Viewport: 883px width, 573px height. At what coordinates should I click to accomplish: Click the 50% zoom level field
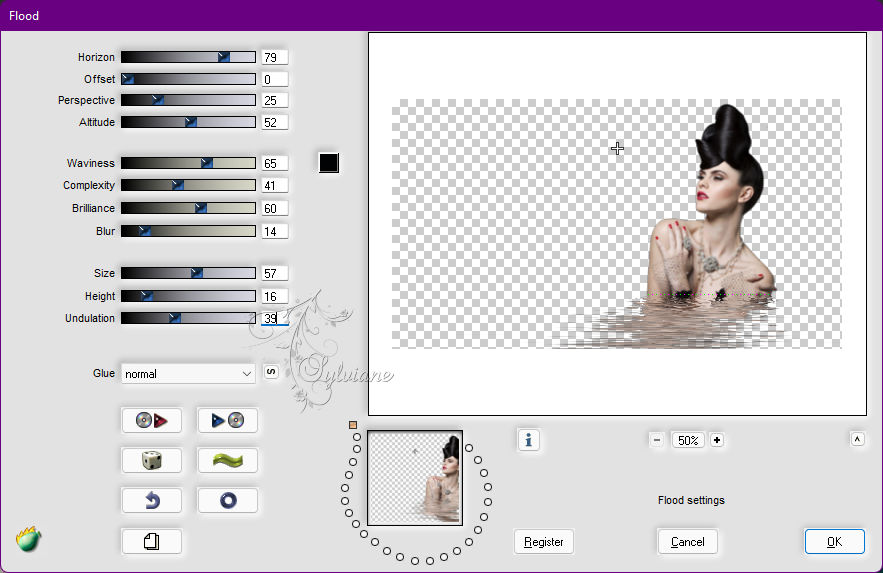[x=688, y=440]
